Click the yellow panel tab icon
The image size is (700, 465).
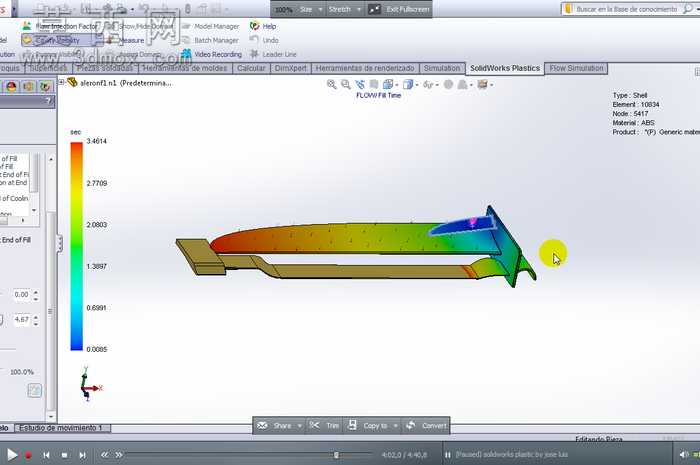pyautogui.click(x=28, y=87)
